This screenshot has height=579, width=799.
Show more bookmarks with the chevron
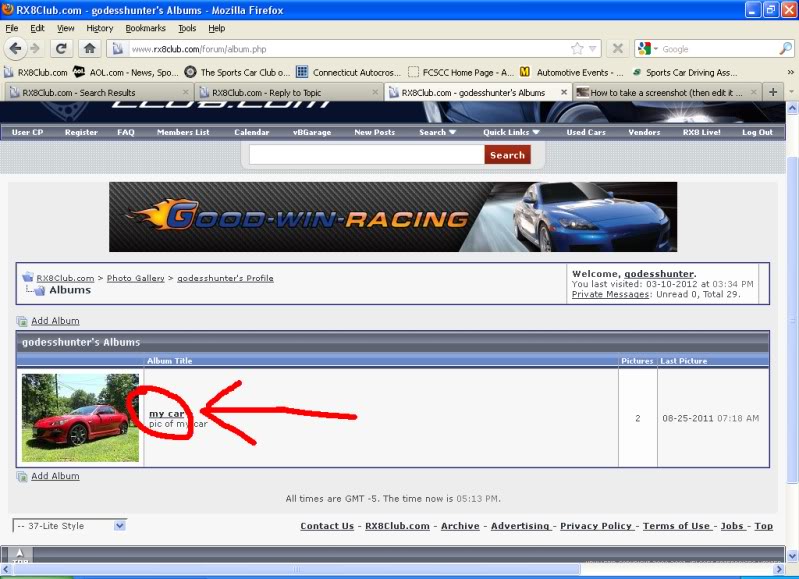[x=790, y=72]
